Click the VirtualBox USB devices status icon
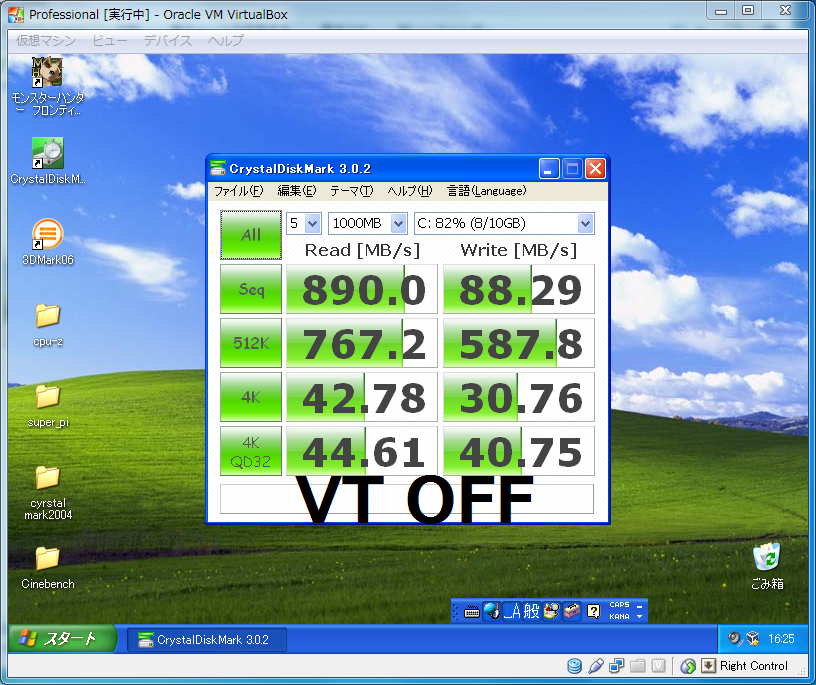Viewport: 816px width, 685px height. (596, 666)
